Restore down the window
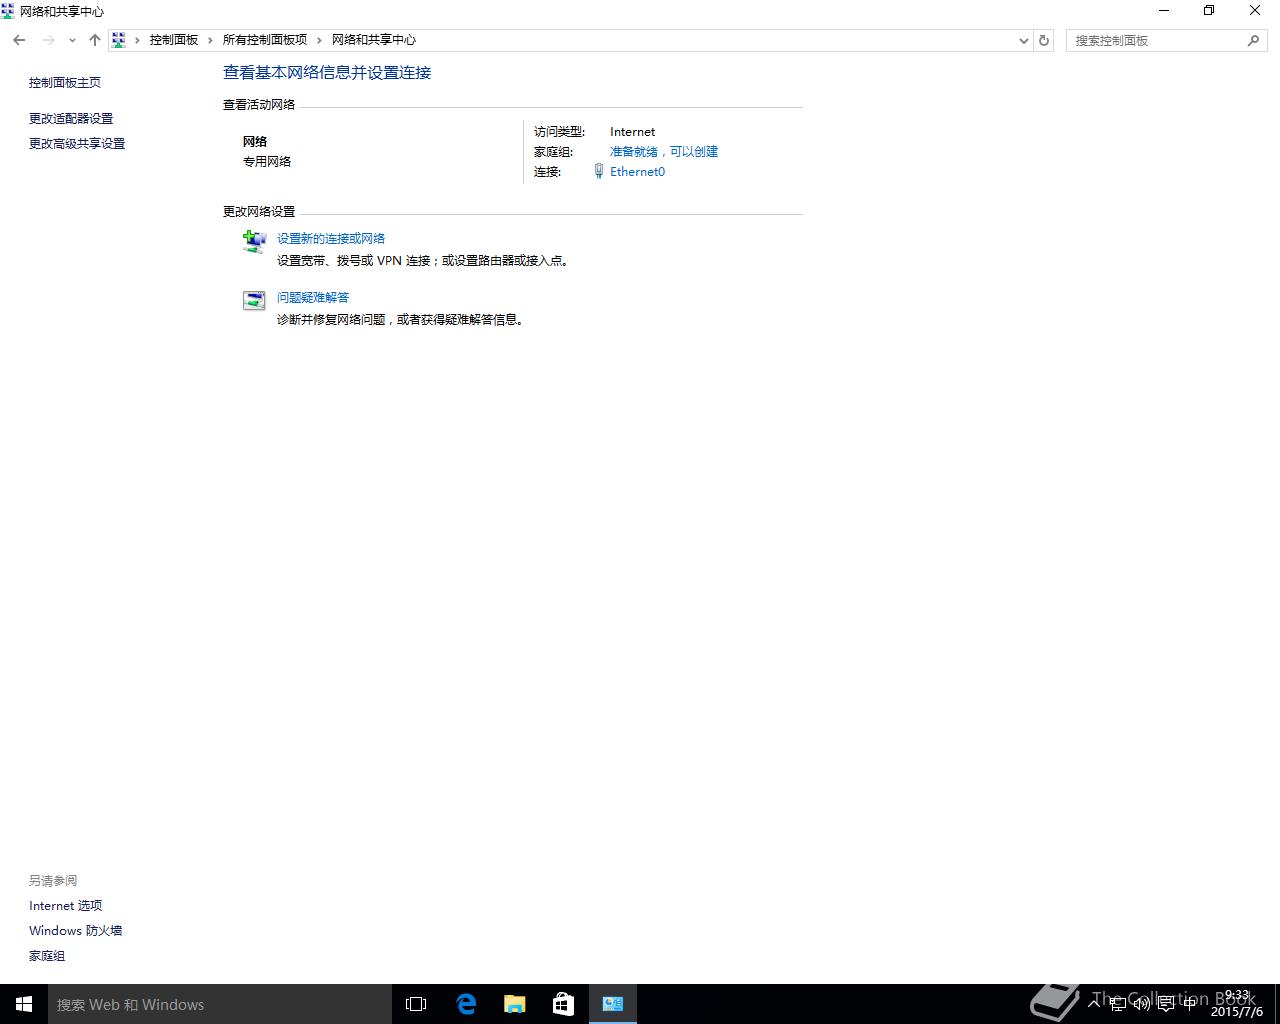The width and height of the screenshot is (1280, 1024). tap(1209, 11)
